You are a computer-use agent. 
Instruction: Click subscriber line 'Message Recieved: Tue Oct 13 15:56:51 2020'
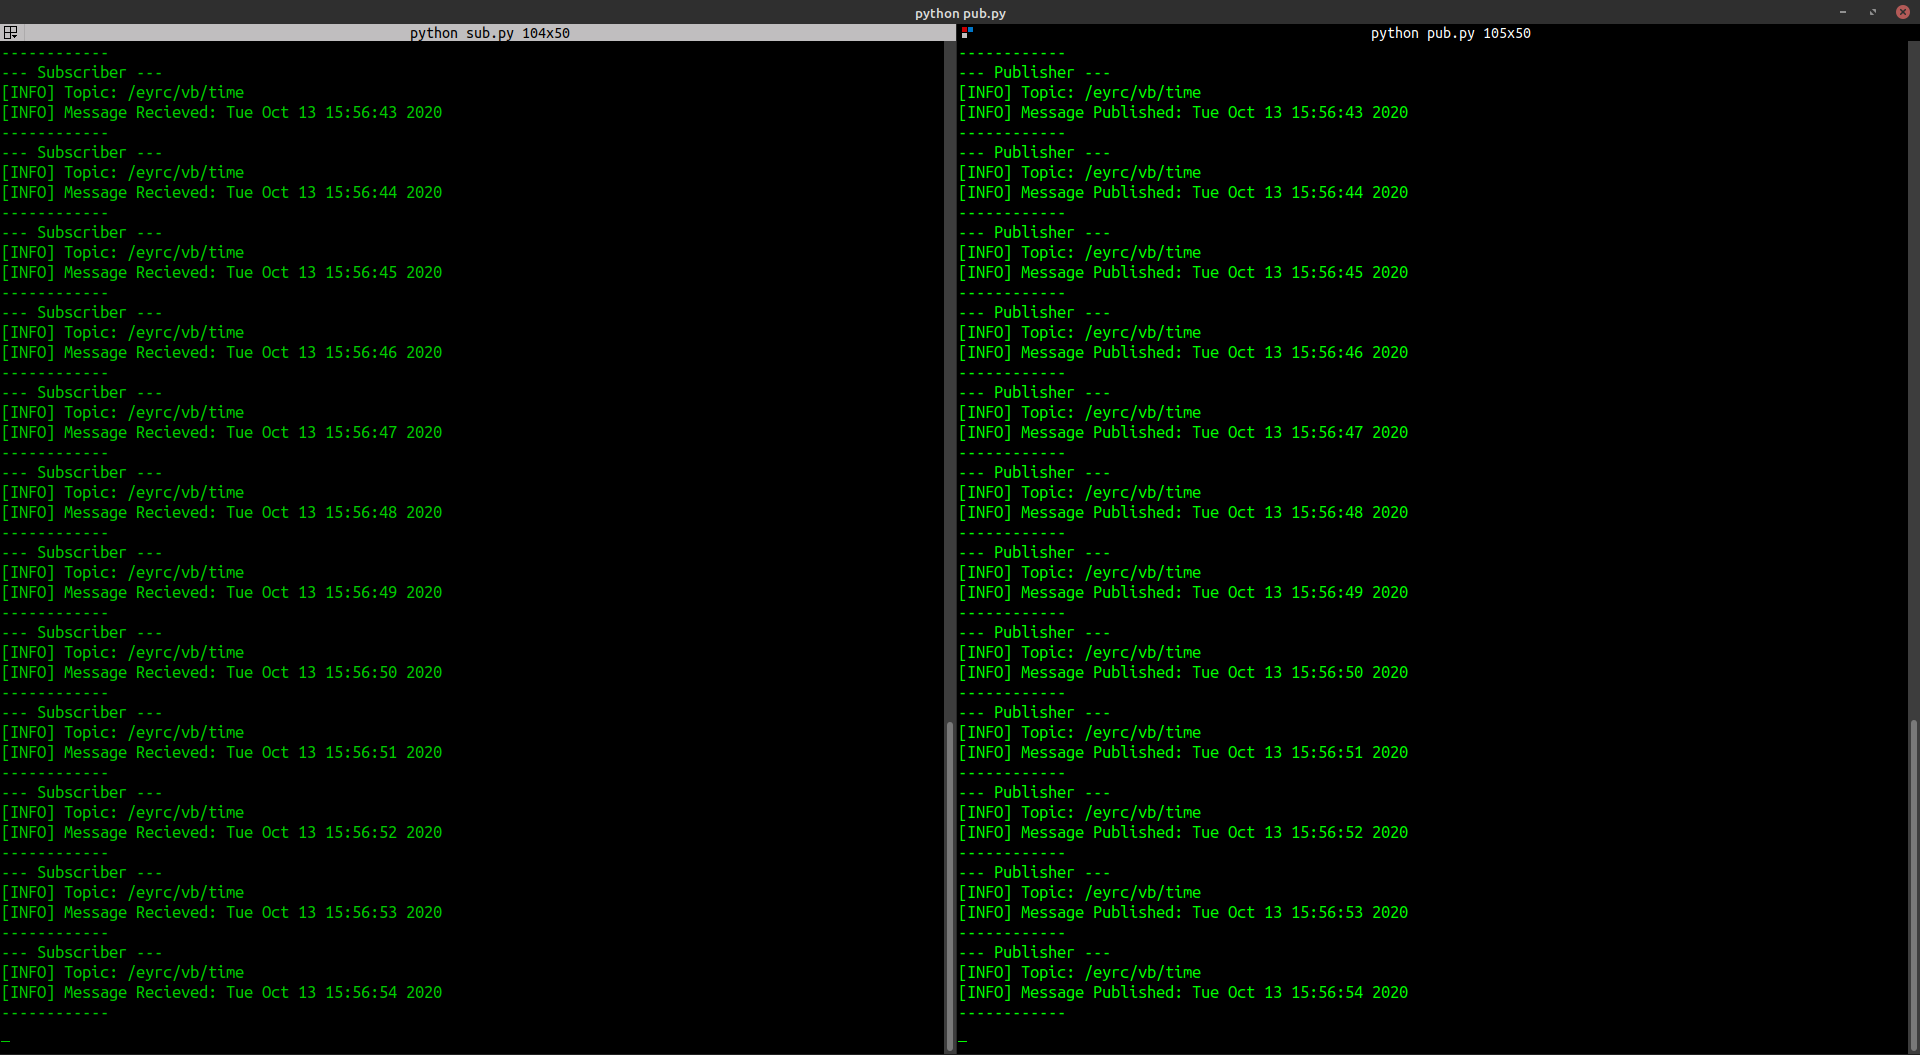222,753
